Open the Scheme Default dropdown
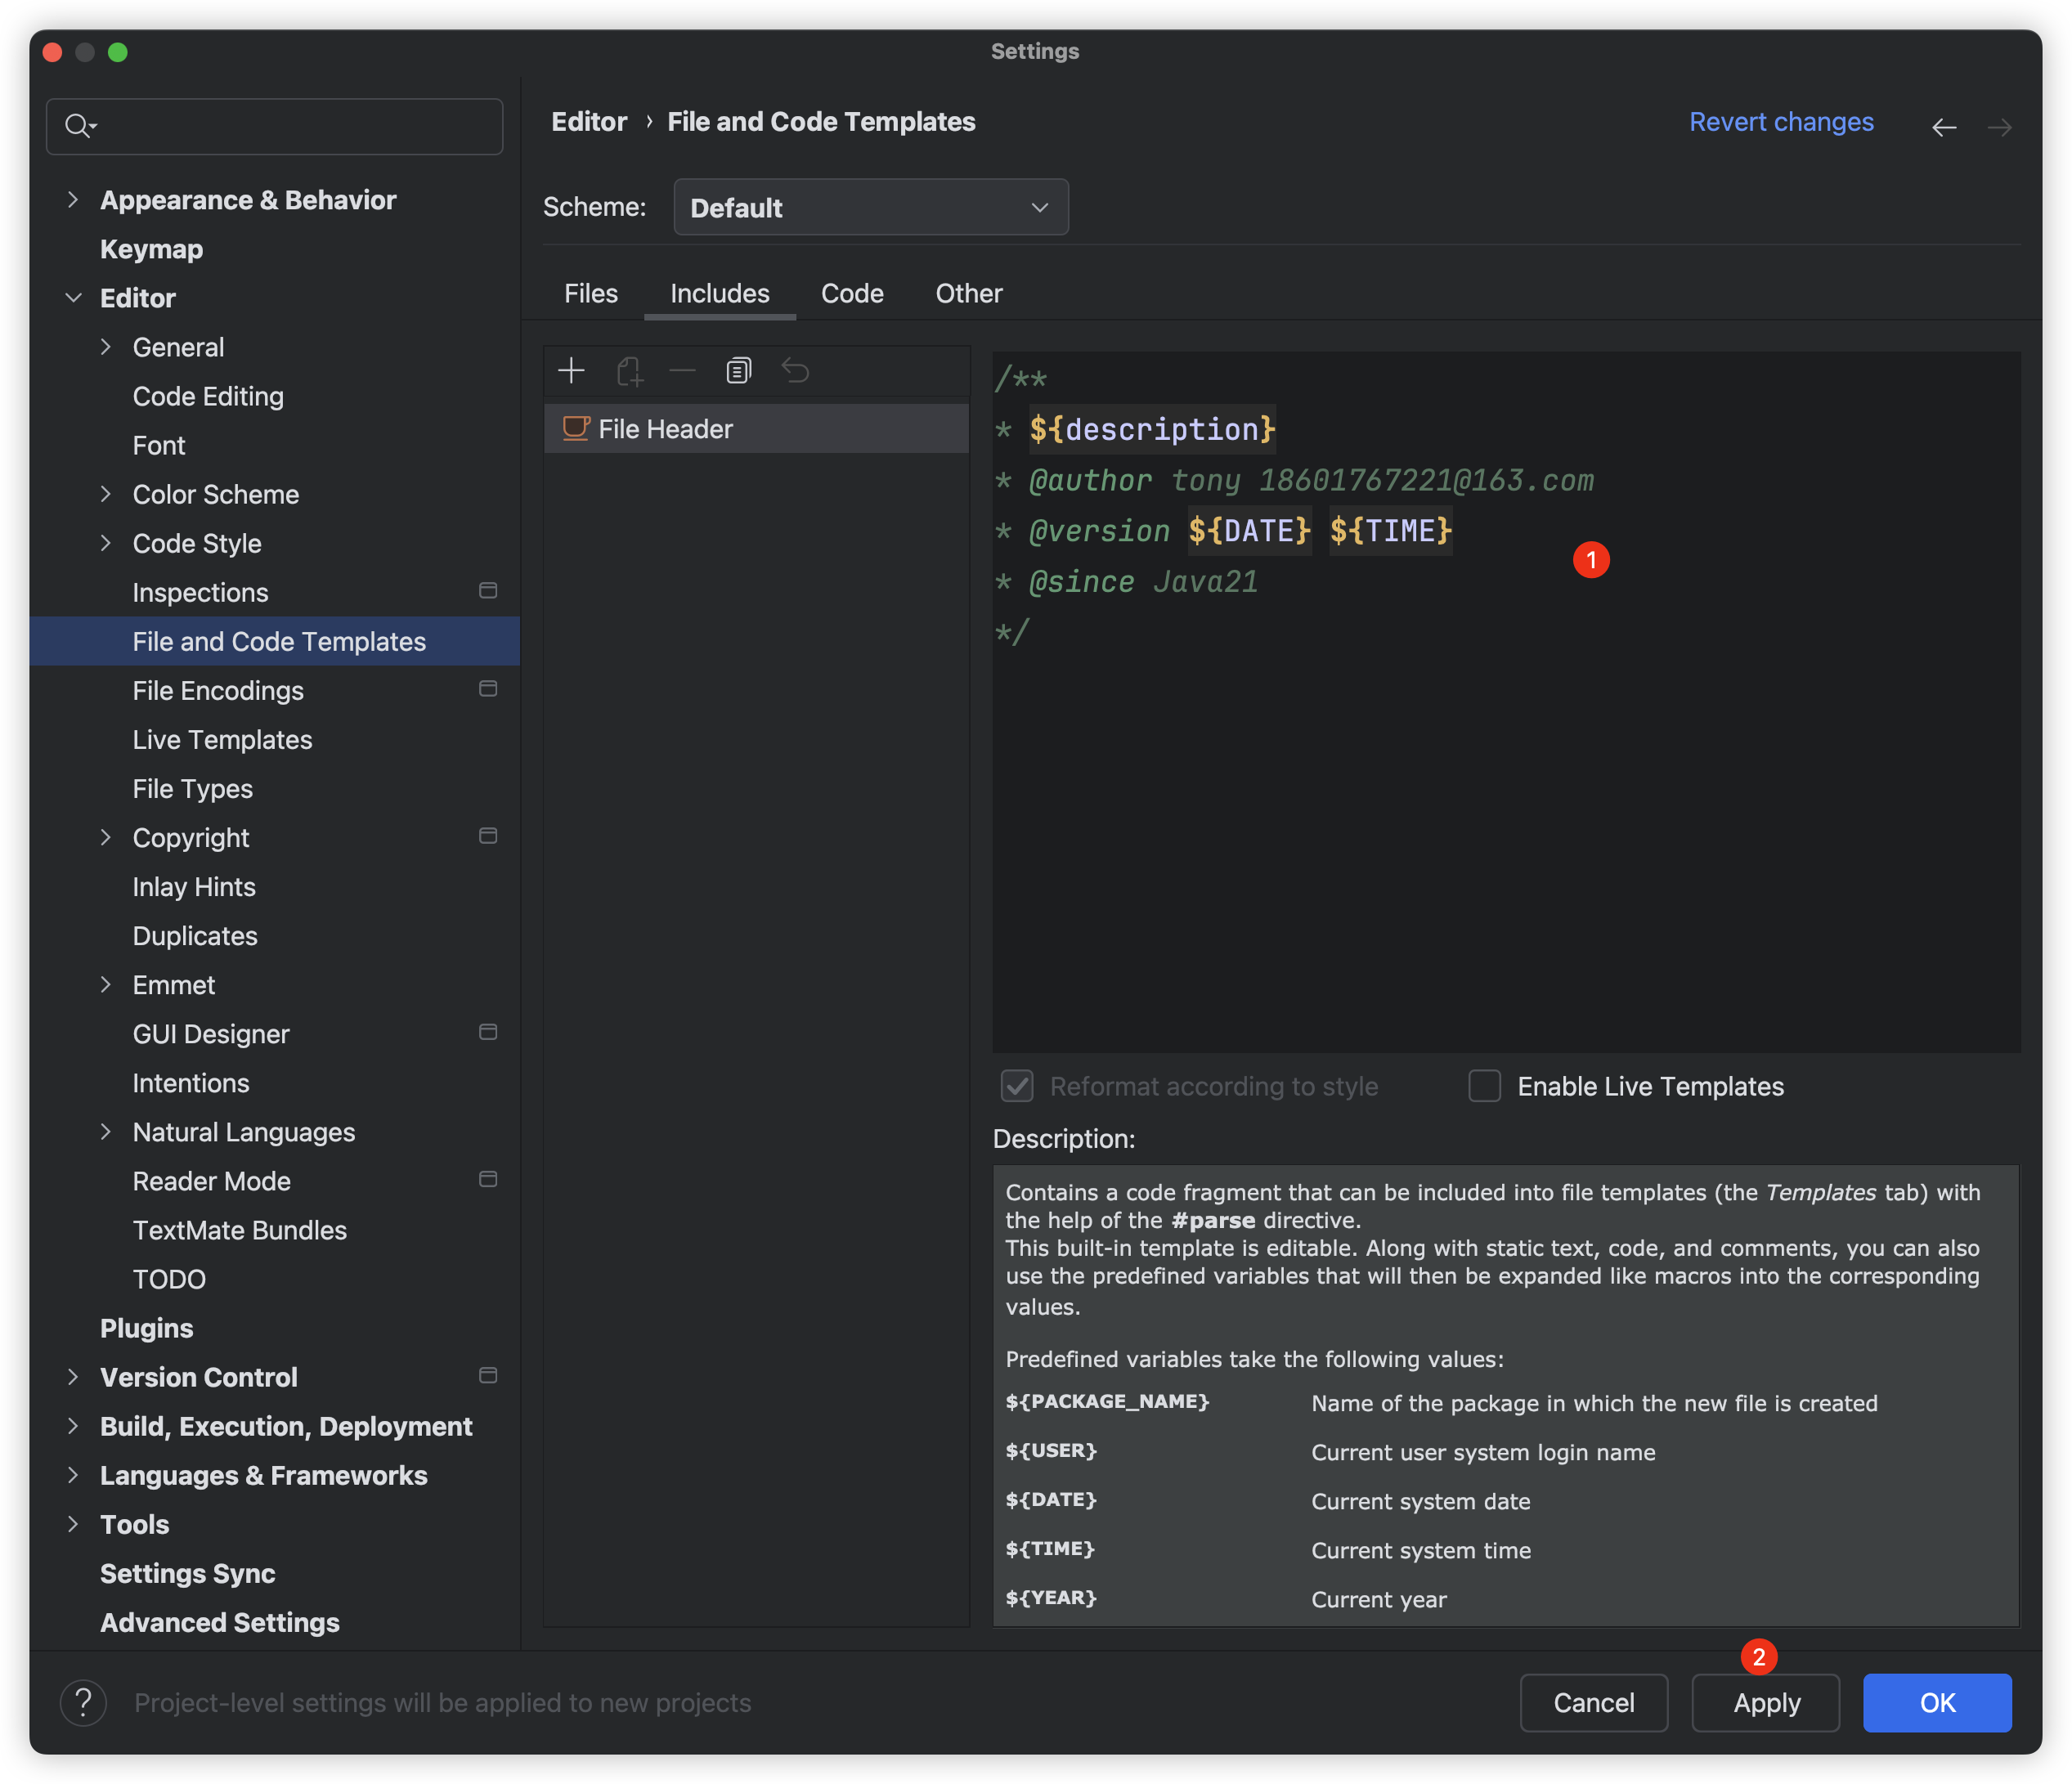The width and height of the screenshot is (2072, 1784). (x=870, y=207)
